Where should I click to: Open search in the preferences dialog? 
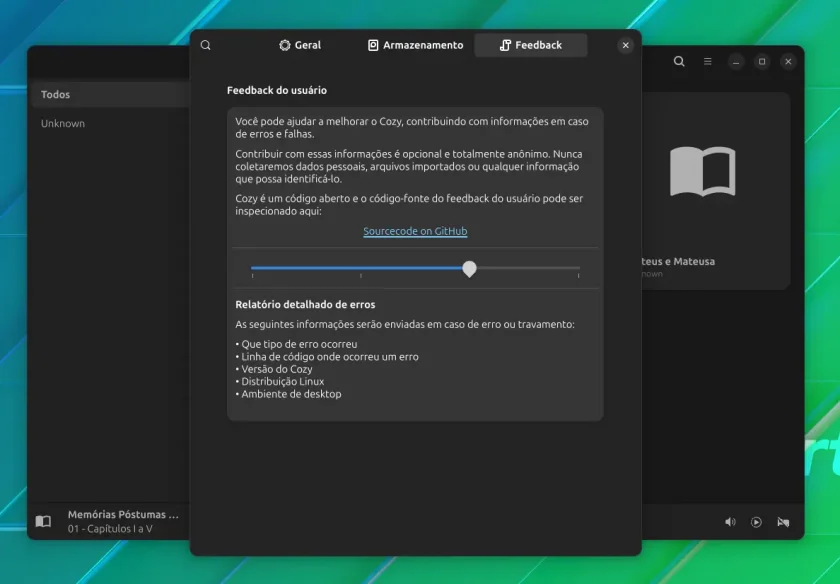[206, 46]
